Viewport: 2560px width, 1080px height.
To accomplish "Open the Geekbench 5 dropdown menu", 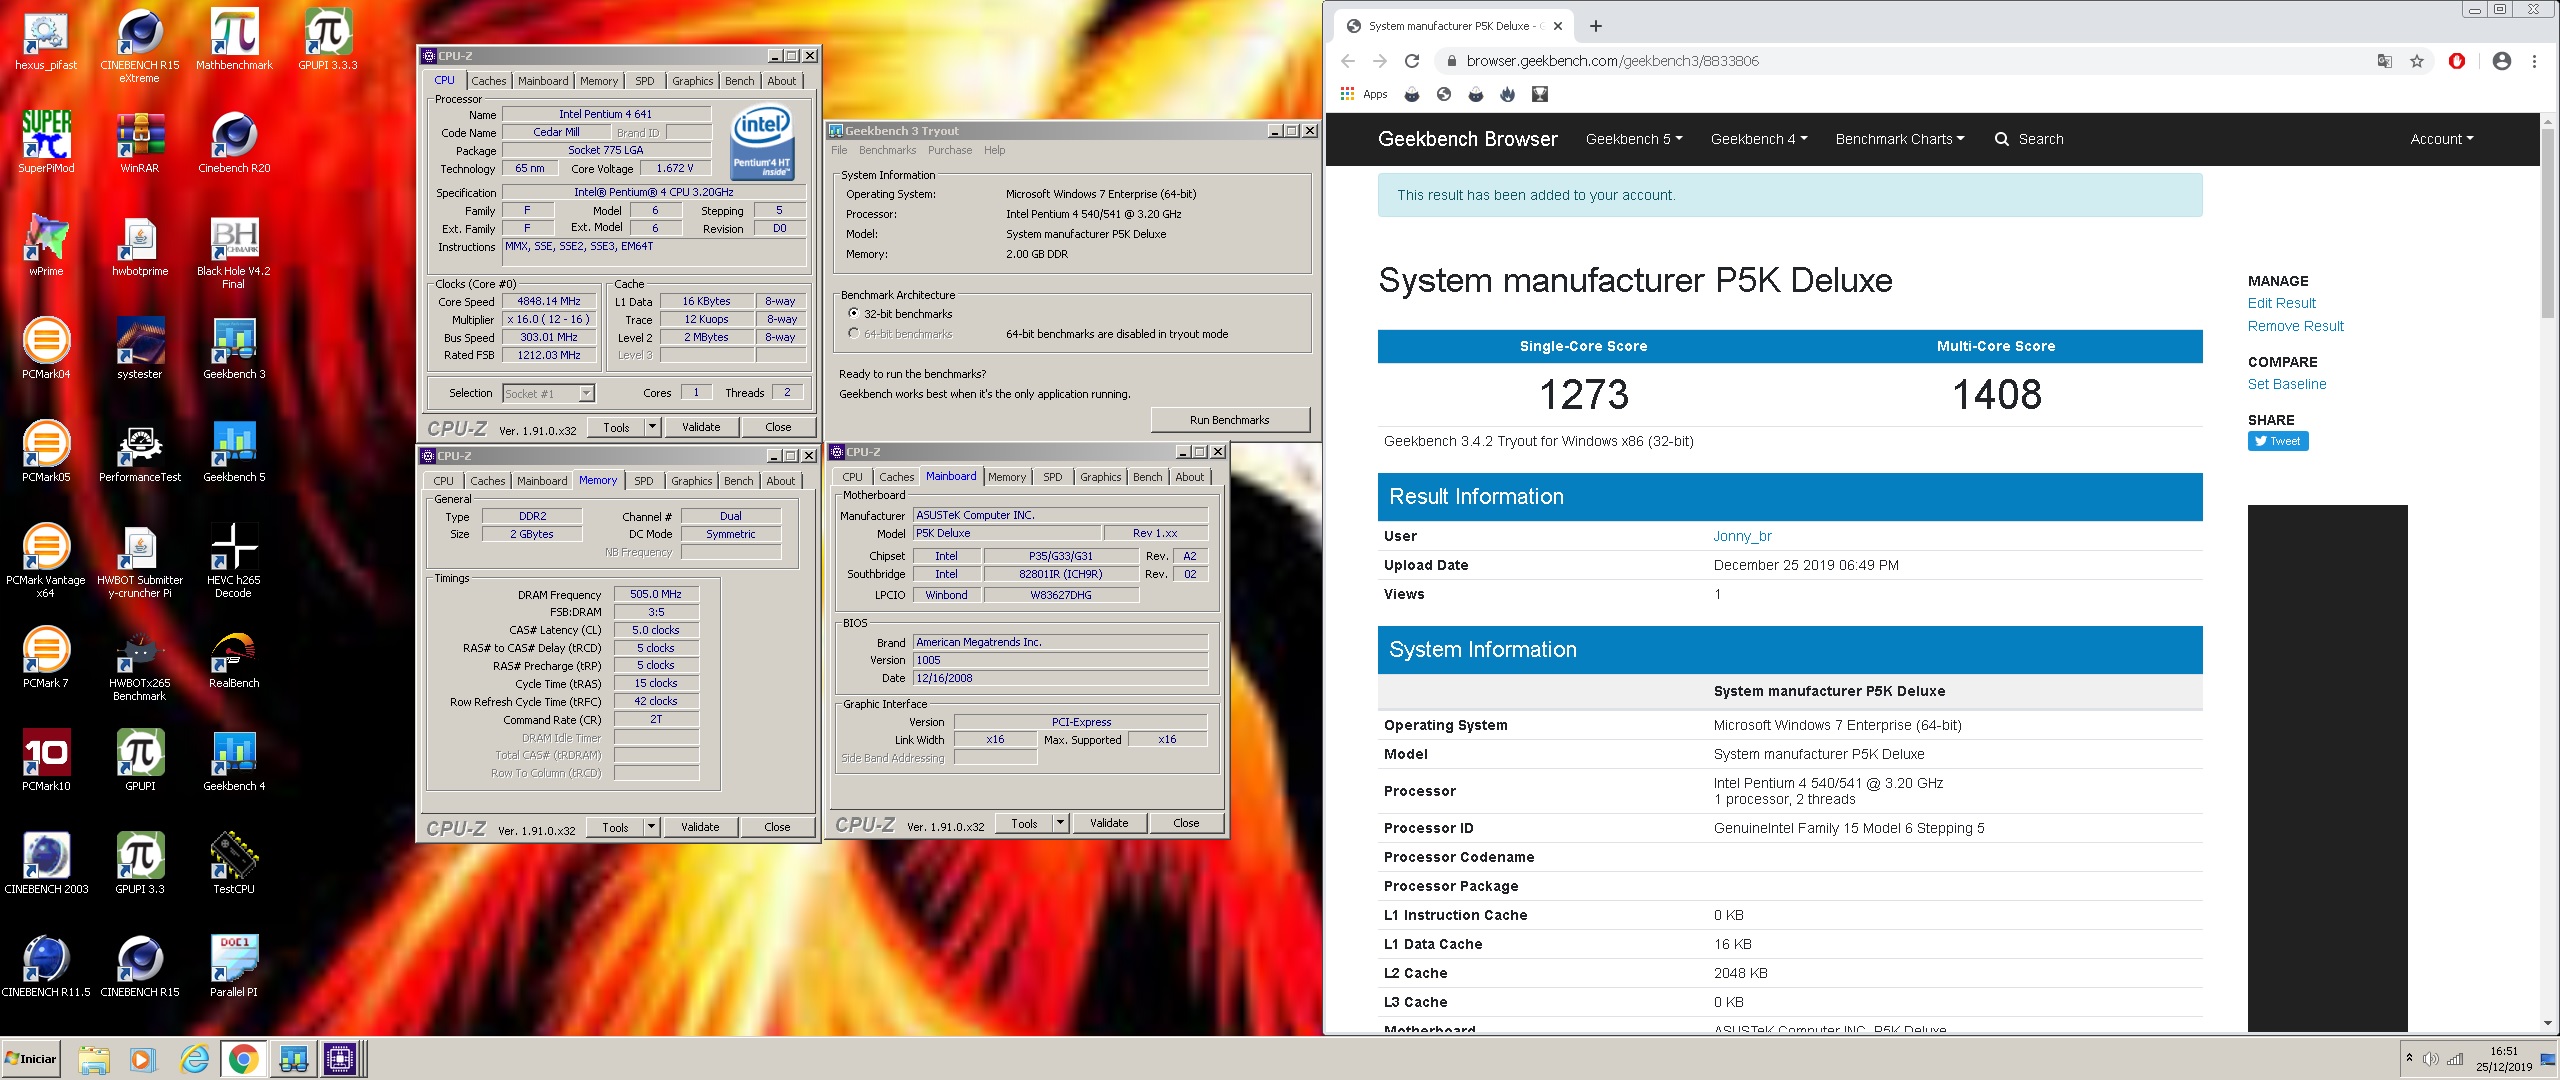I will coord(1634,139).
